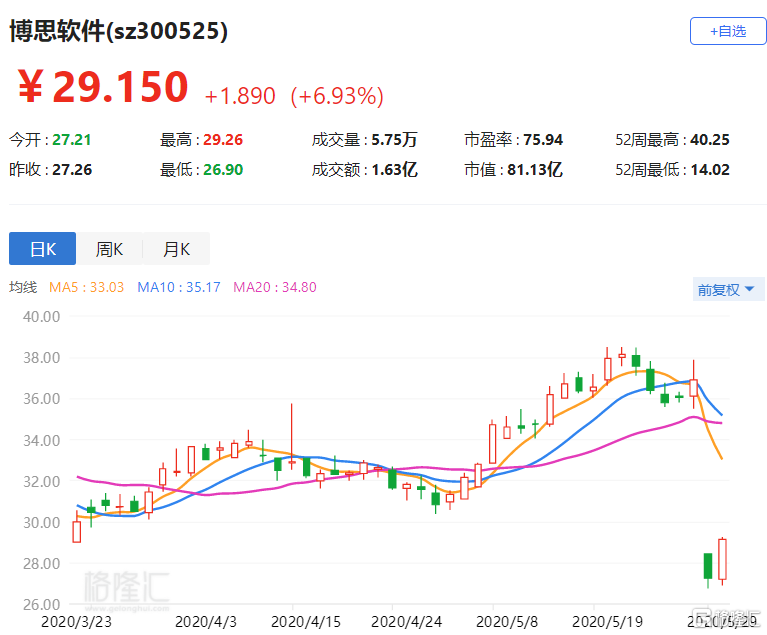The image size is (767, 635).
Task: Click the last red candlestick on chart
Action: click(722, 560)
